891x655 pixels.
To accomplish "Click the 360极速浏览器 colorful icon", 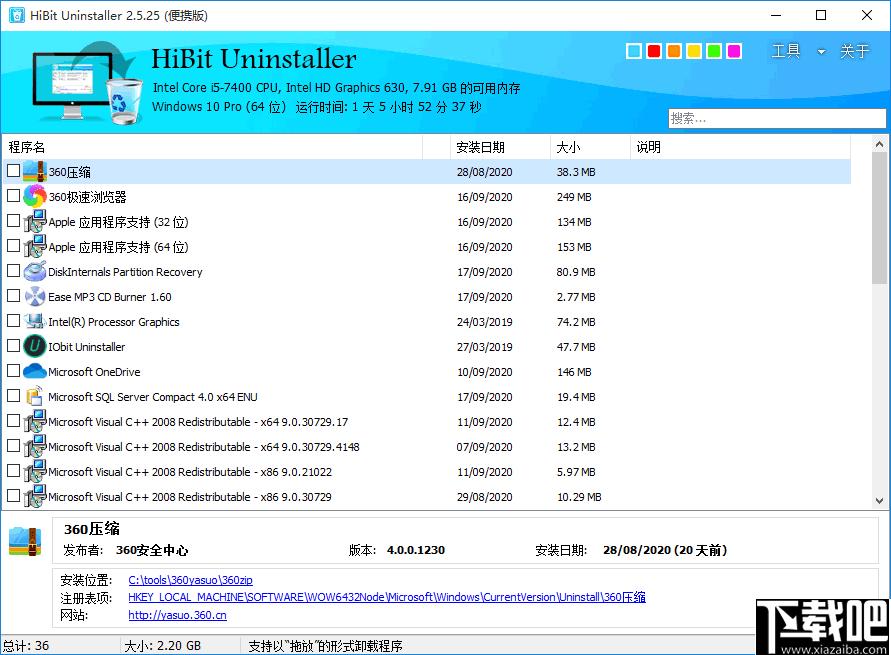I will [x=35, y=197].
